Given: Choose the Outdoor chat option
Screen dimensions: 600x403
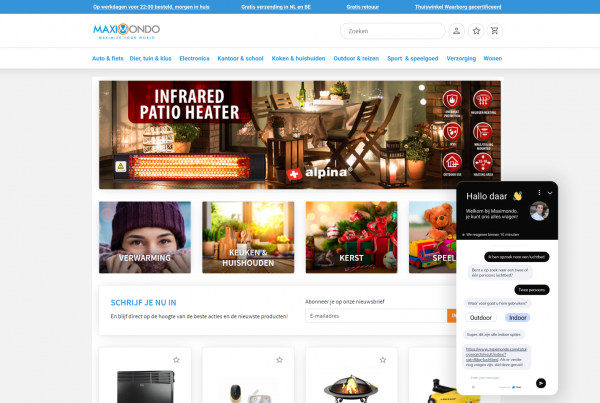Looking at the screenshot, I should click(x=481, y=318).
